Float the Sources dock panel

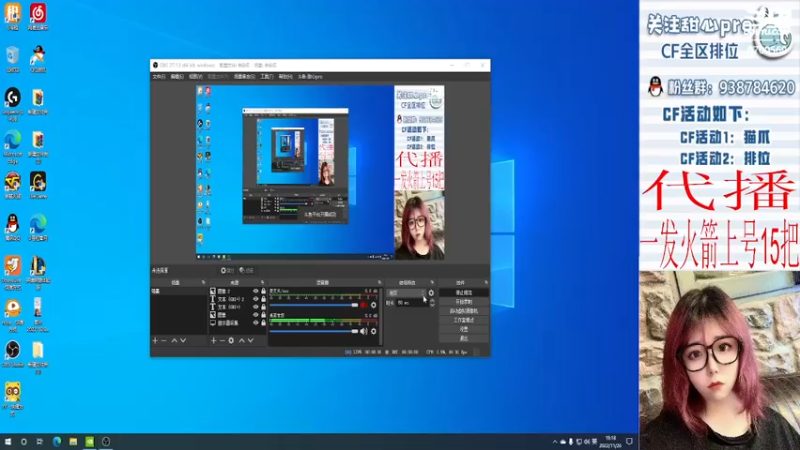pyautogui.click(x=262, y=282)
